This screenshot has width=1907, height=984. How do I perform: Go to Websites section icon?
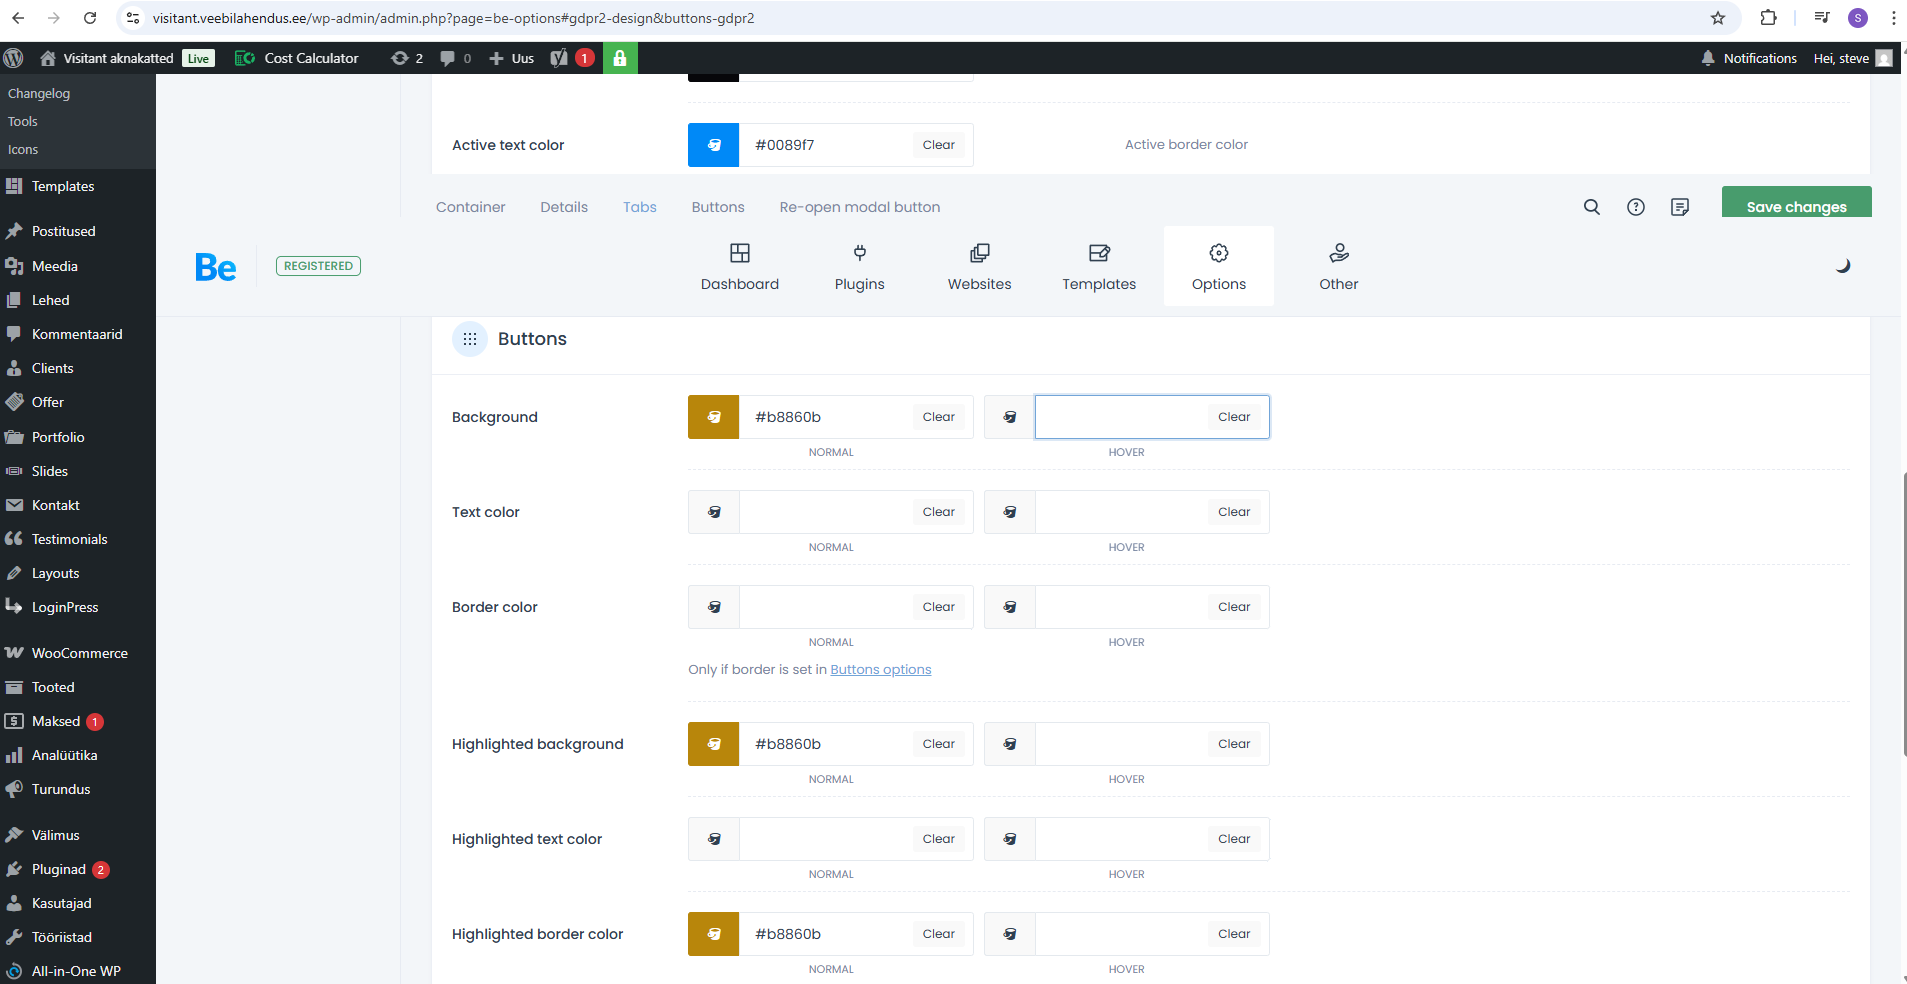coord(979,254)
